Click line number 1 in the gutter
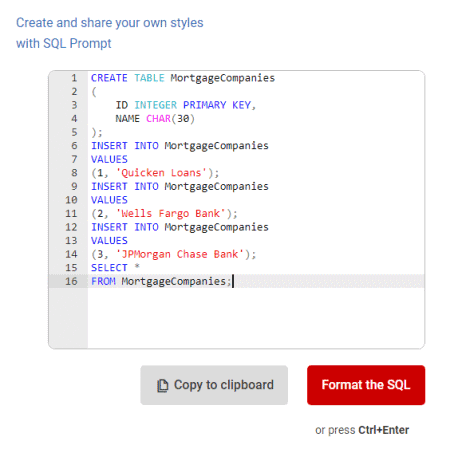 pos(74,78)
